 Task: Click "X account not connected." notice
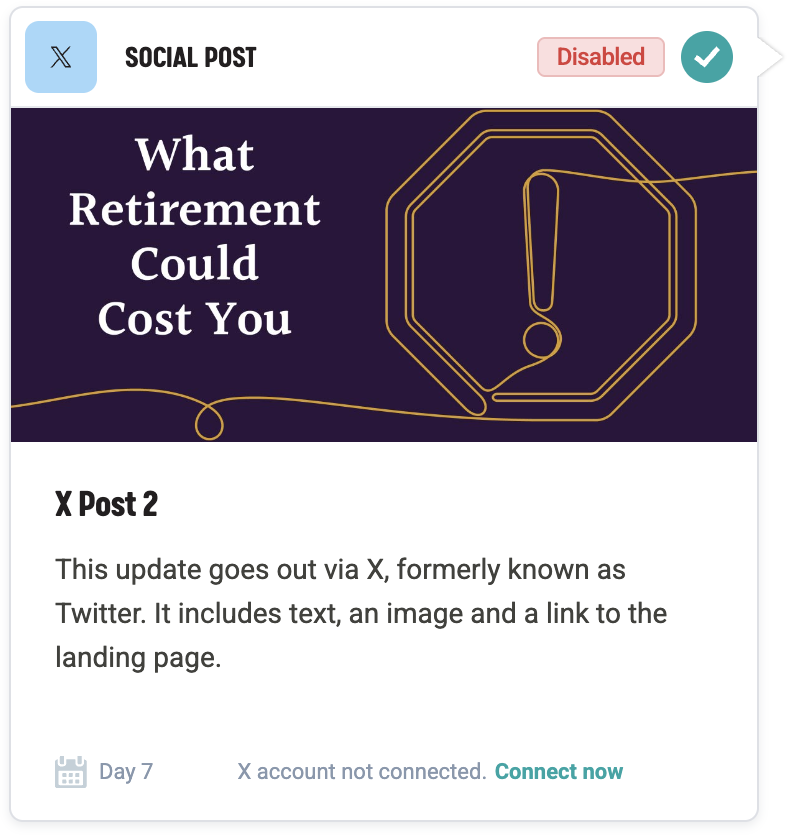coord(361,772)
